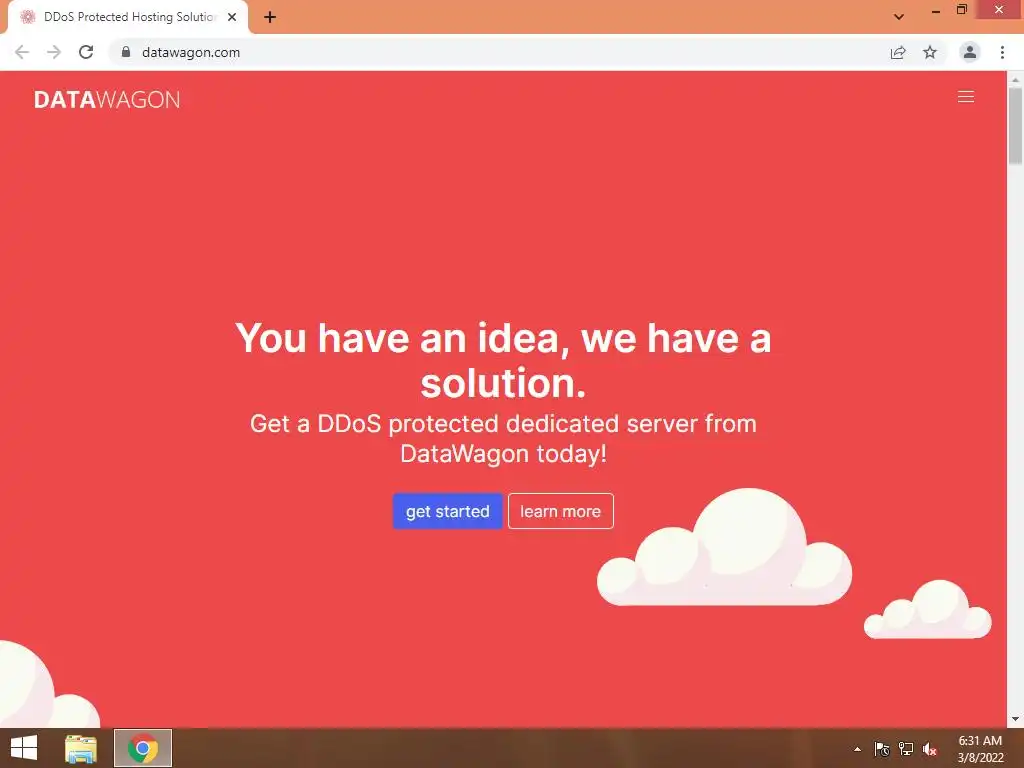Click the network tray icon

pyautogui.click(x=906, y=749)
